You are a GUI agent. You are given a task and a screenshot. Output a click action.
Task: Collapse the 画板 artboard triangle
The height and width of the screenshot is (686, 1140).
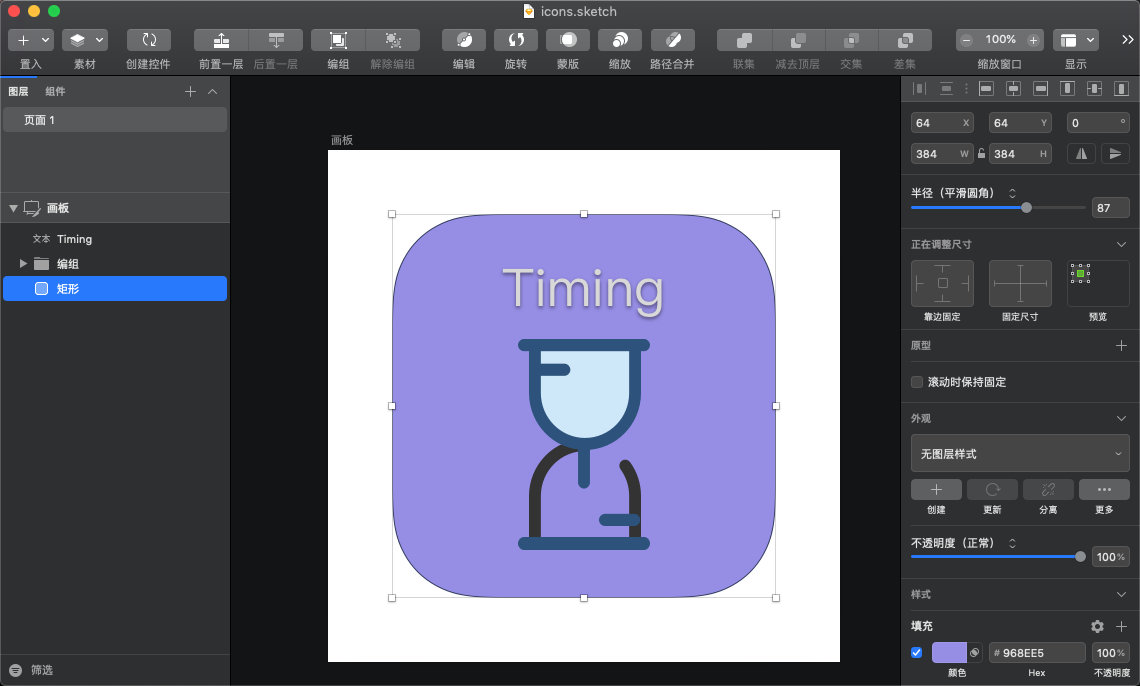coord(13,208)
